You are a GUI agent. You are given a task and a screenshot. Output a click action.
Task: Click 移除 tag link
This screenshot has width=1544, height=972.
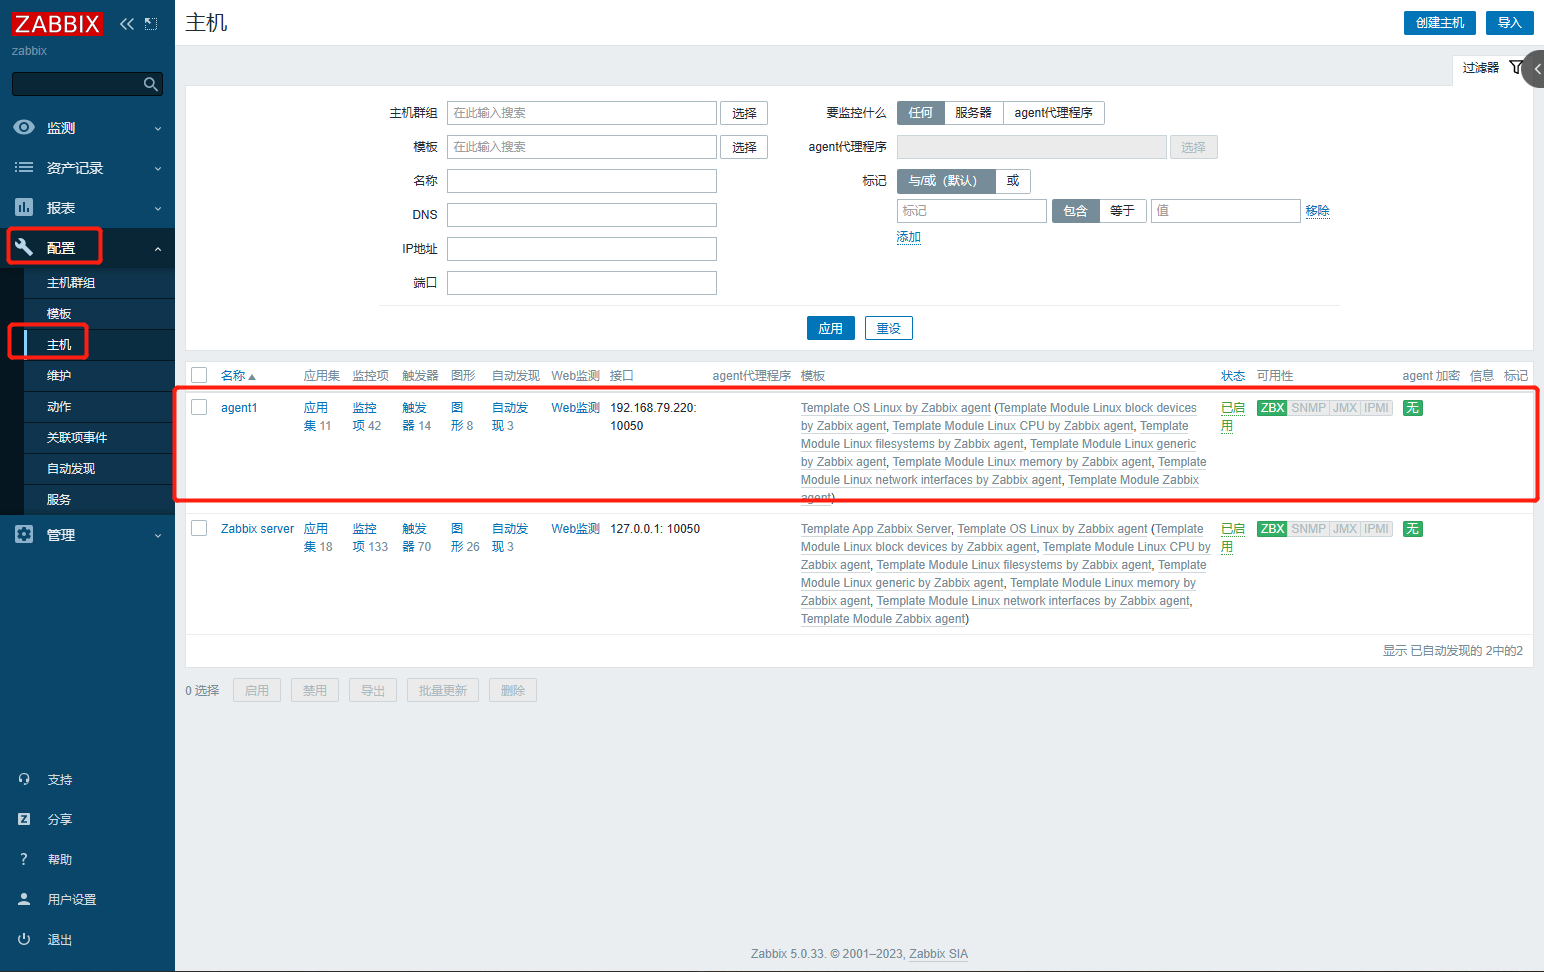(1317, 211)
